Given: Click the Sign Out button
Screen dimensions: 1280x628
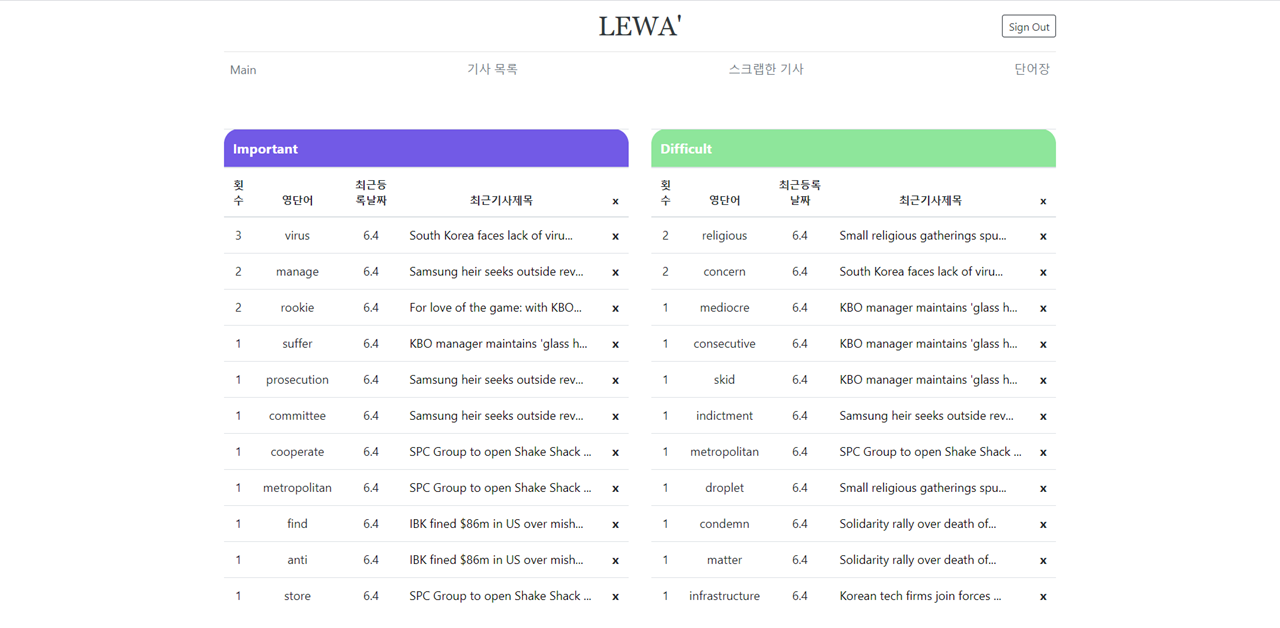Looking at the screenshot, I should click(1028, 26).
